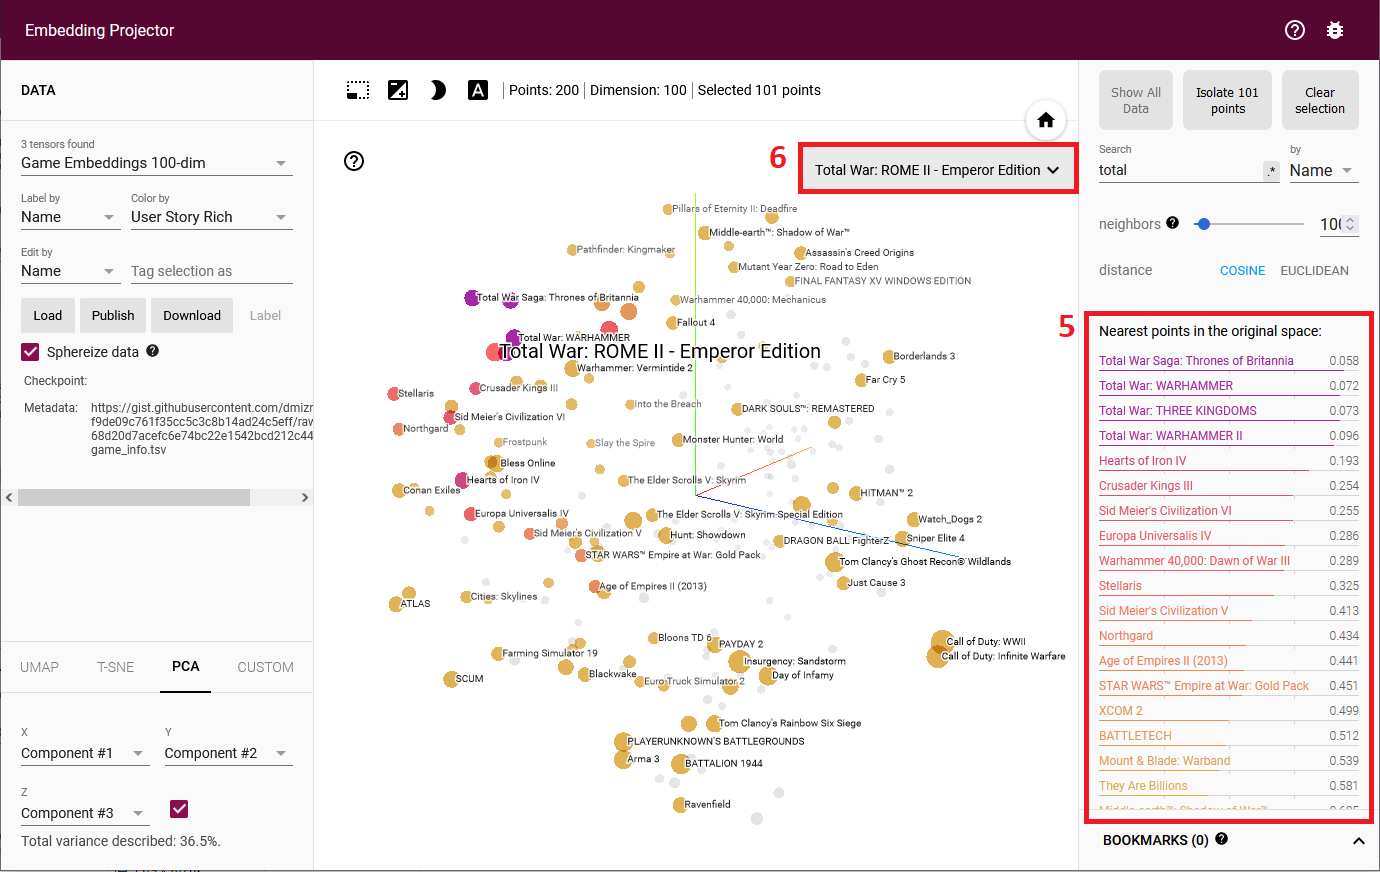Click Clear selection button

click(x=1320, y=100)
